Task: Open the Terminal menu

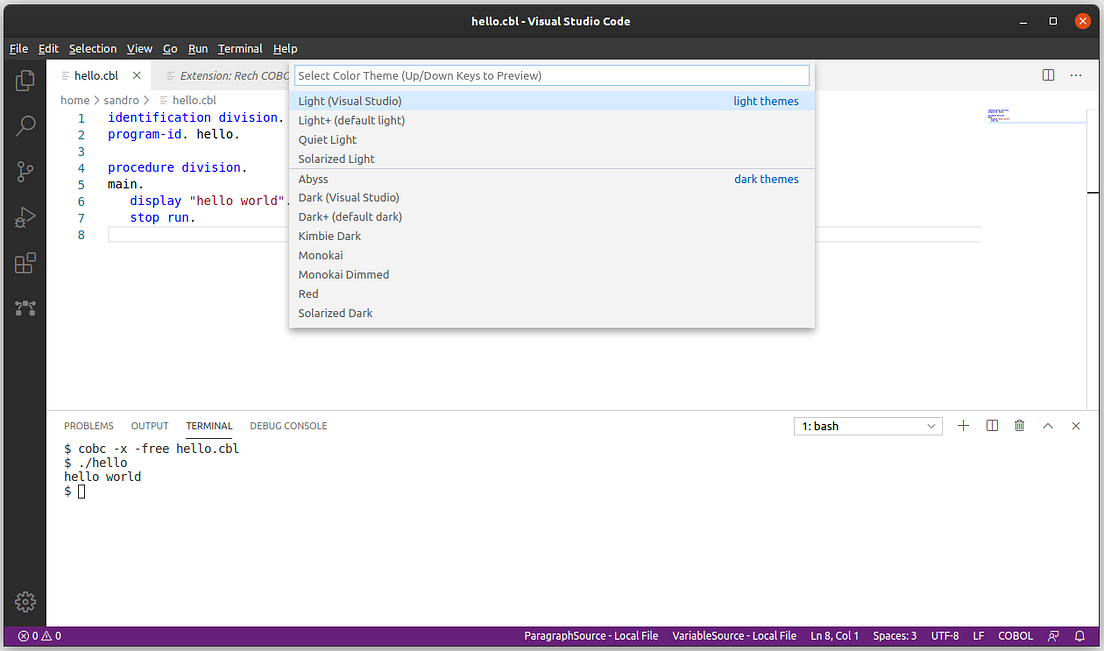Action: coord(240,48)
